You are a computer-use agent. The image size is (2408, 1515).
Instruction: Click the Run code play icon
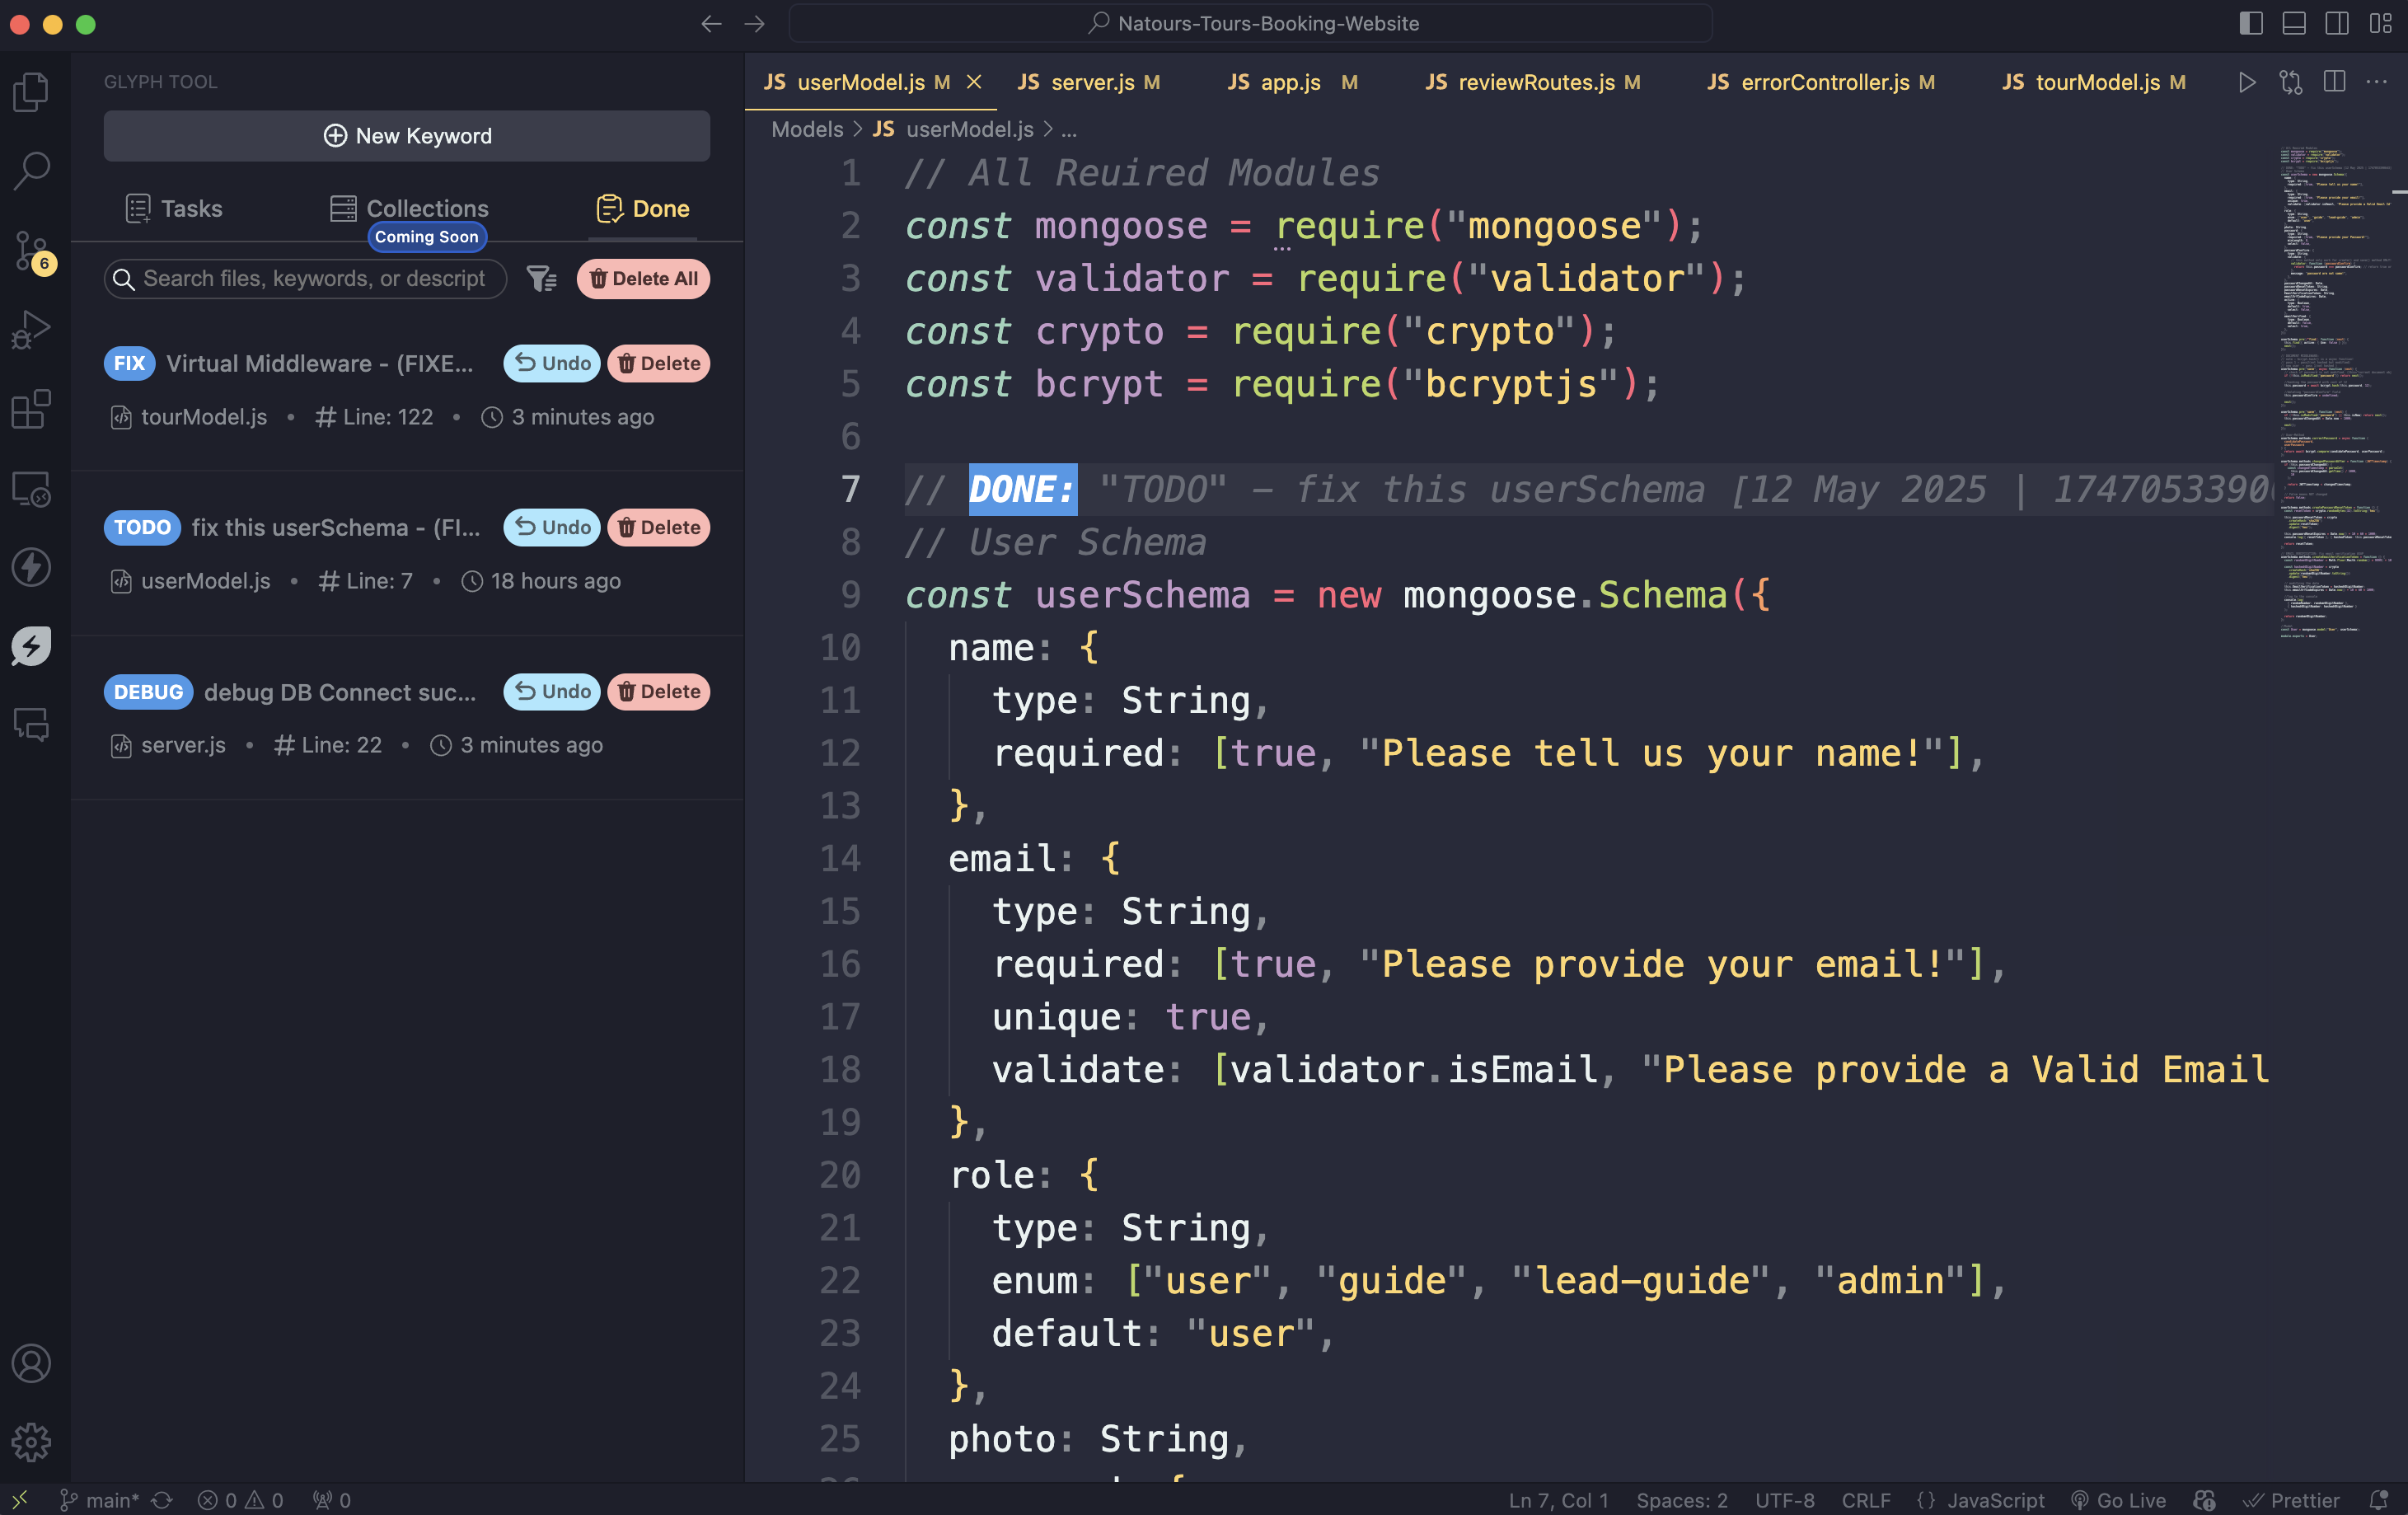point(2246,82)
